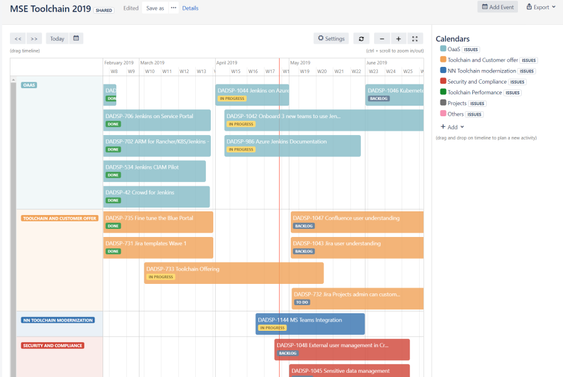Open DADSP-731 Jira templates Wave 1
This screenshot has height=377, width=563.
158,248
